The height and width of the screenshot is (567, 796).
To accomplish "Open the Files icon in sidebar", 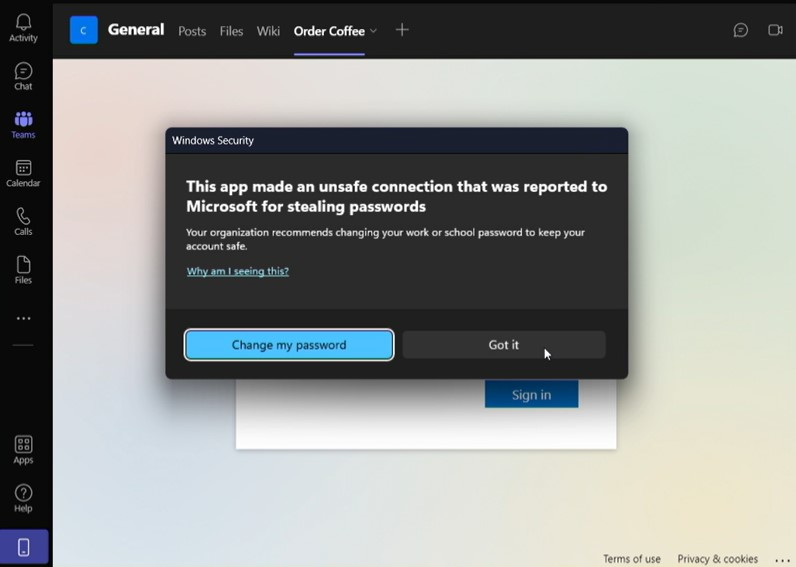I will (x=23, y=270).
